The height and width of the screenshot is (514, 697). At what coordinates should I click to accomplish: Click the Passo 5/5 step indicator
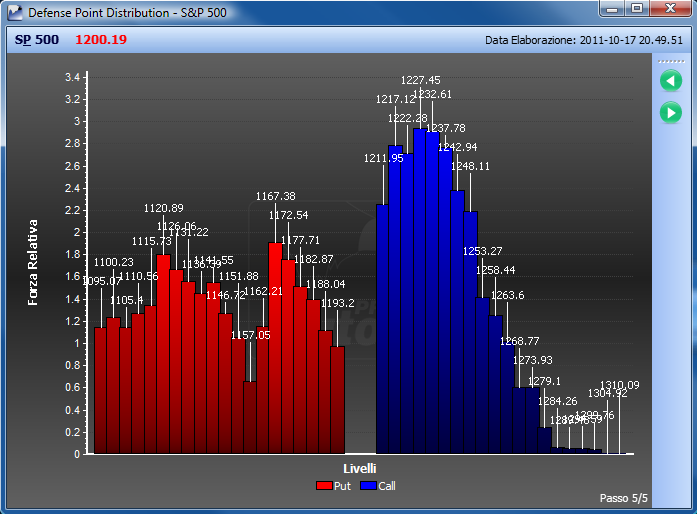coord(623,498)
